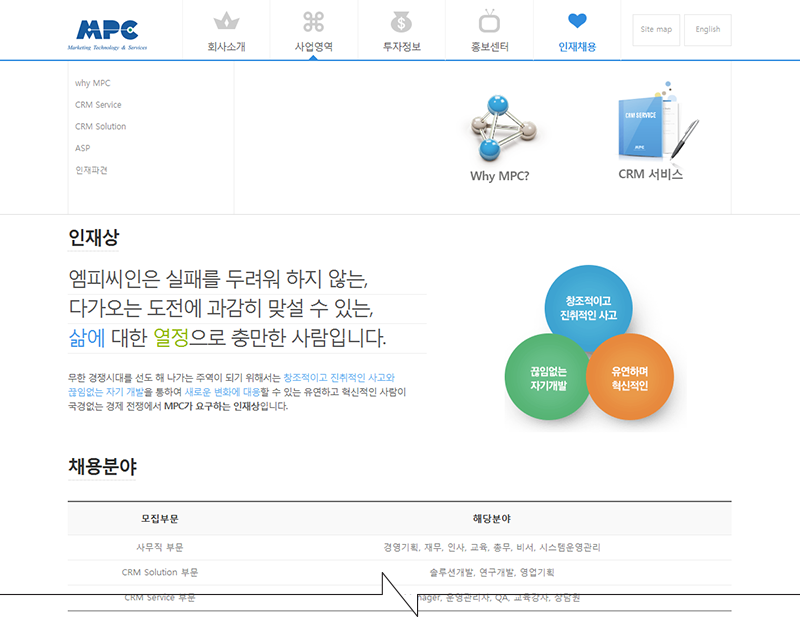The image size is (800, 617).
Task: Click the 인재상 heading
Action: point(94,237)
